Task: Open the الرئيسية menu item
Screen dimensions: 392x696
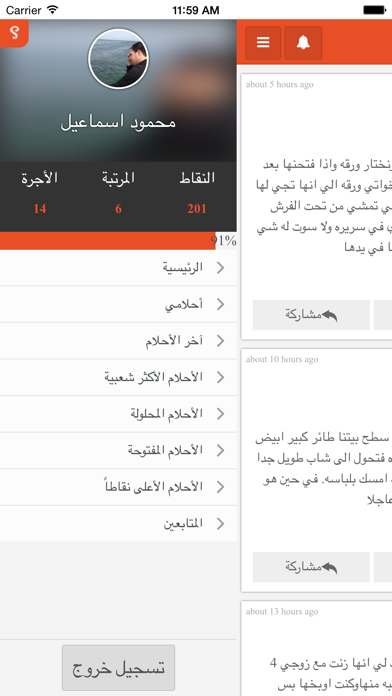Action: (x=118, y=268)
